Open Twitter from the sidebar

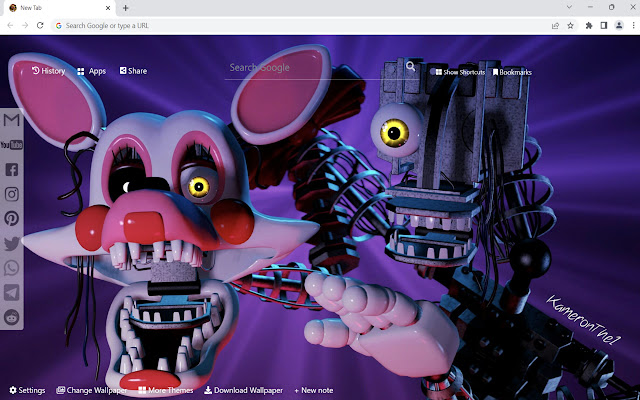(x=11, y=243)
